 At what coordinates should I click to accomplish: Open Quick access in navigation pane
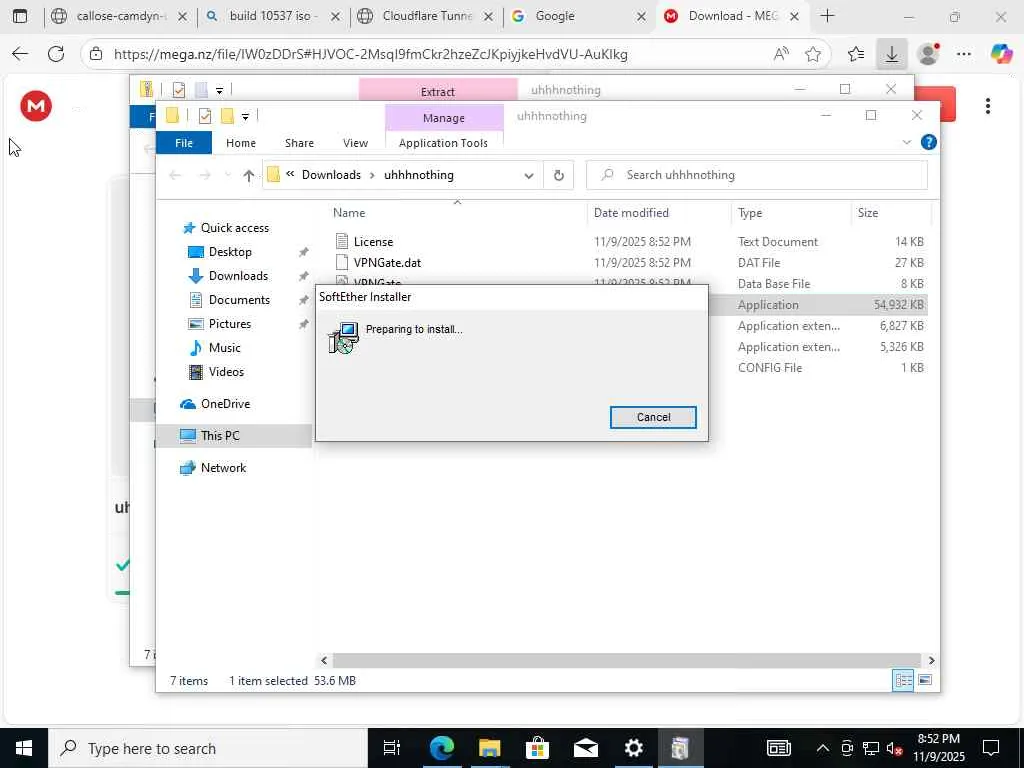tap(234, 228)
